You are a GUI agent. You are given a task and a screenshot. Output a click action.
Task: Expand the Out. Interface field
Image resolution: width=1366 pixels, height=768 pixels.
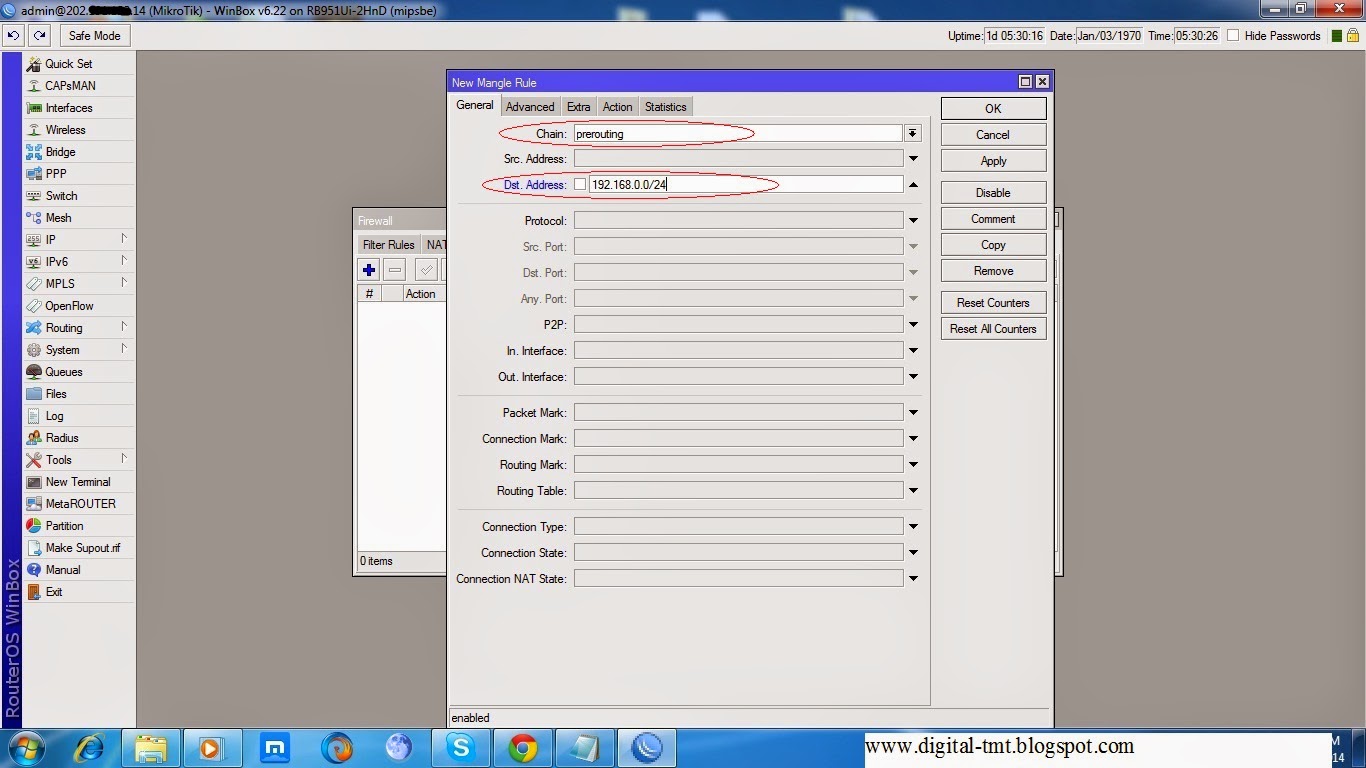913,377
